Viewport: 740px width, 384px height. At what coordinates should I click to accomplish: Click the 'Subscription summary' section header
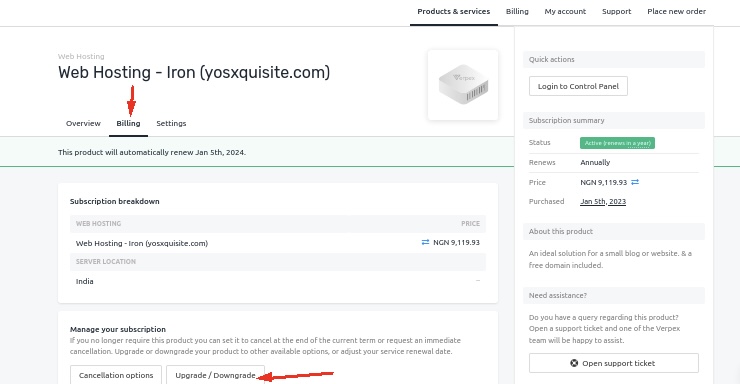click(614, 120)
